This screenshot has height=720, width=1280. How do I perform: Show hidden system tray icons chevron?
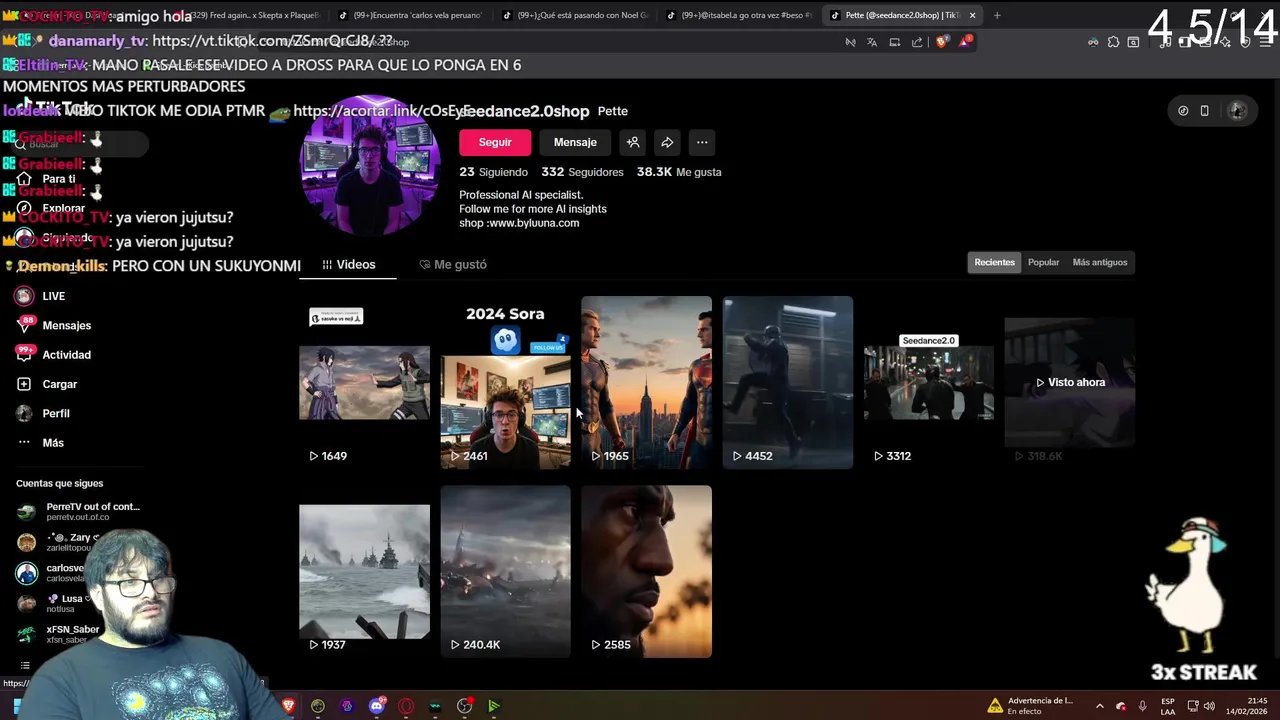[x=1099, y=706]
